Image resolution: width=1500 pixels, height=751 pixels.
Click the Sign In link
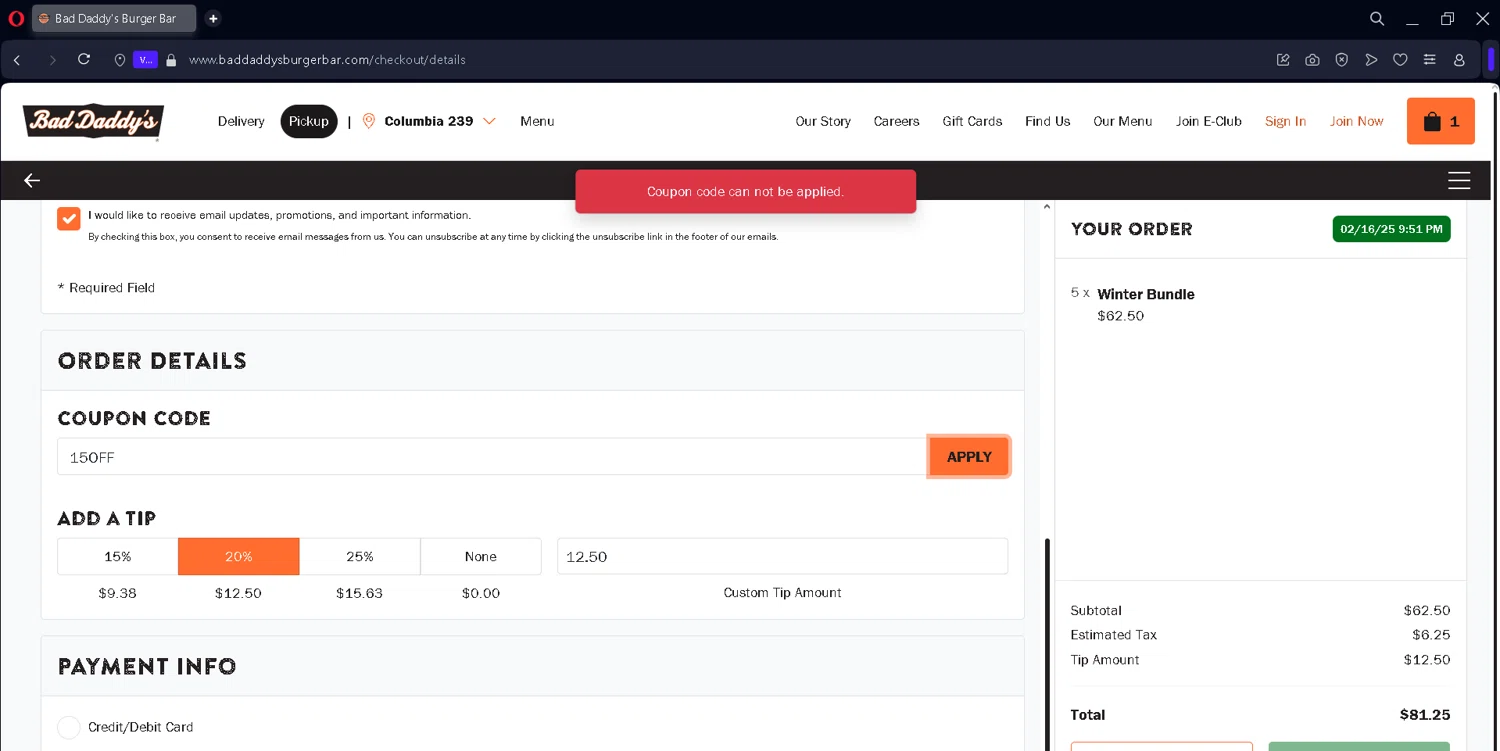coord(1285,121)
